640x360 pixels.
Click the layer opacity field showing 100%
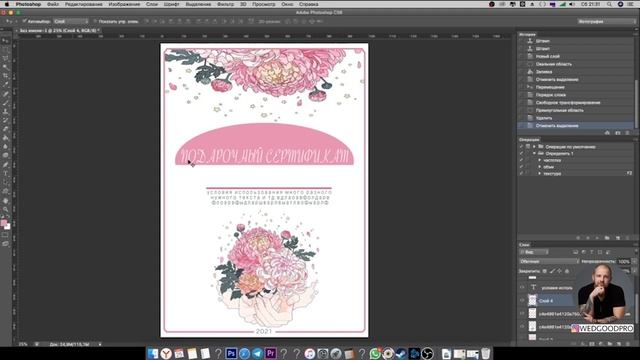pyautogui.click(x=624, y=261)
